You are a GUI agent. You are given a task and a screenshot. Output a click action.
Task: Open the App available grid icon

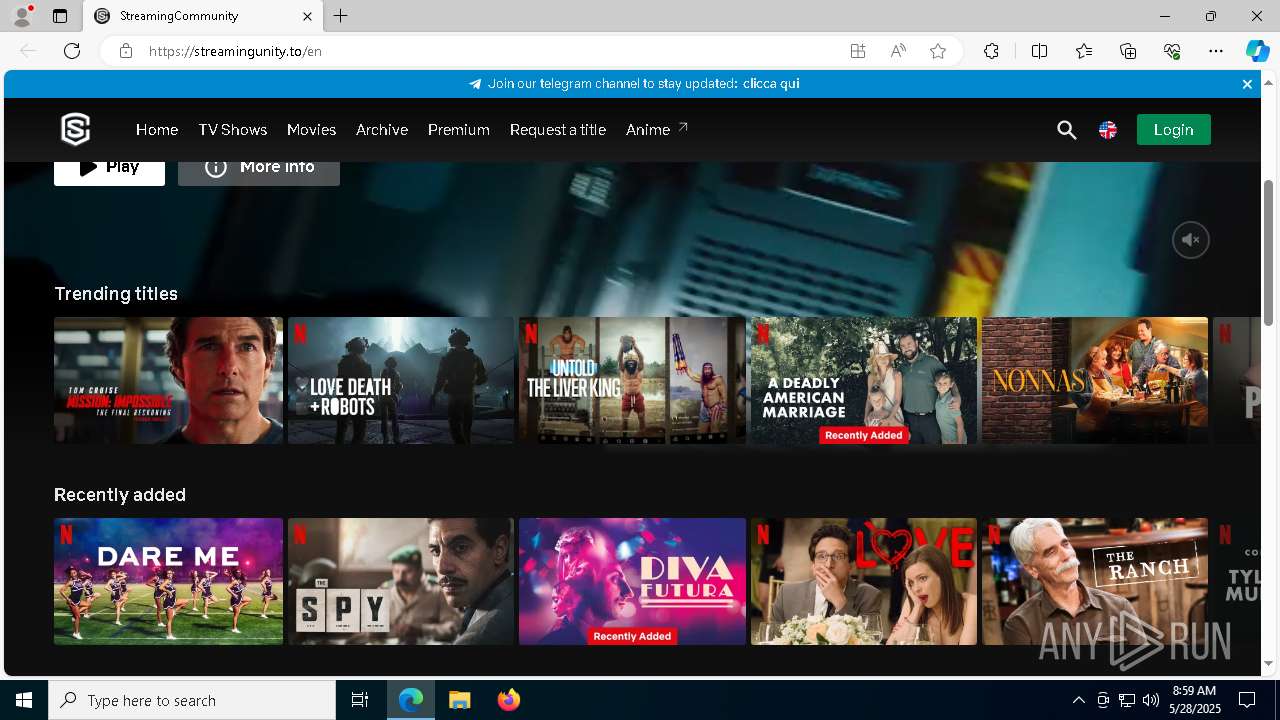858,51
